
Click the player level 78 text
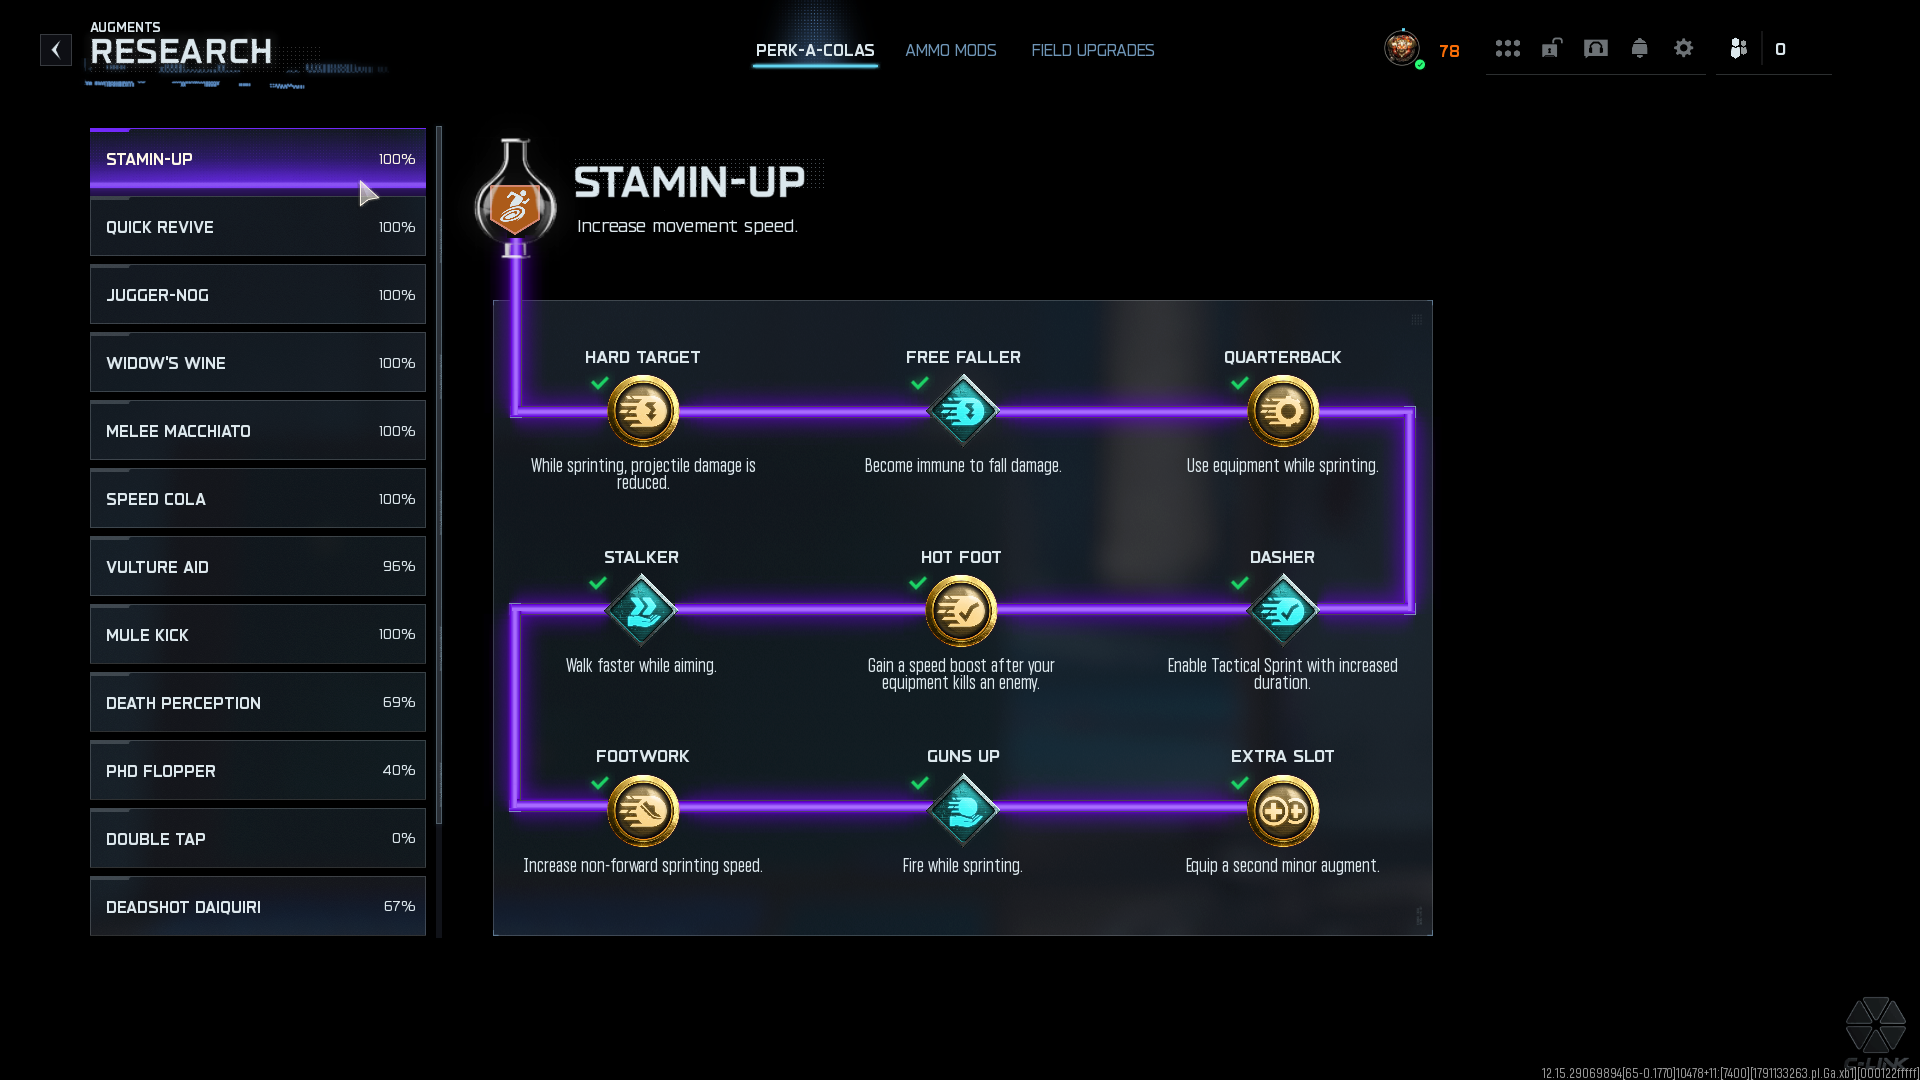point(1449,51)
